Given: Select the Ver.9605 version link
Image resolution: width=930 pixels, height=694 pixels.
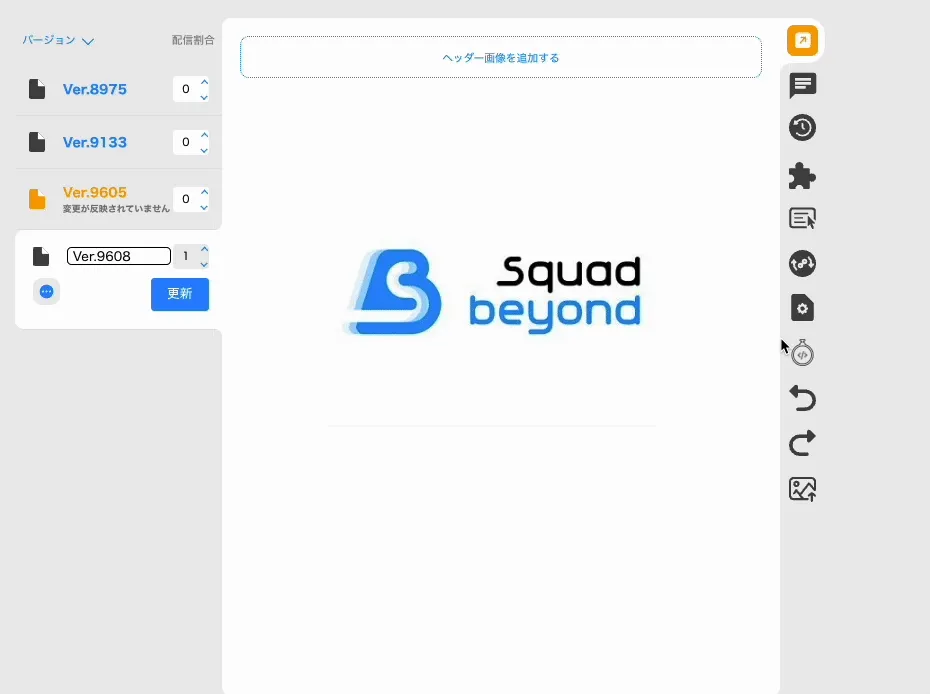Looking at the screenshot, I should (95, 192).
